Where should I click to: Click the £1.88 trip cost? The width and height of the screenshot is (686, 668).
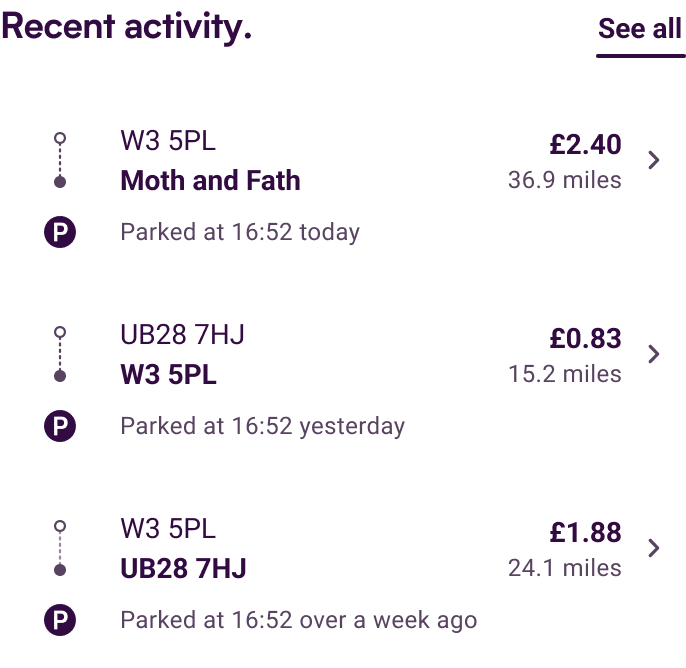(585, 533)
